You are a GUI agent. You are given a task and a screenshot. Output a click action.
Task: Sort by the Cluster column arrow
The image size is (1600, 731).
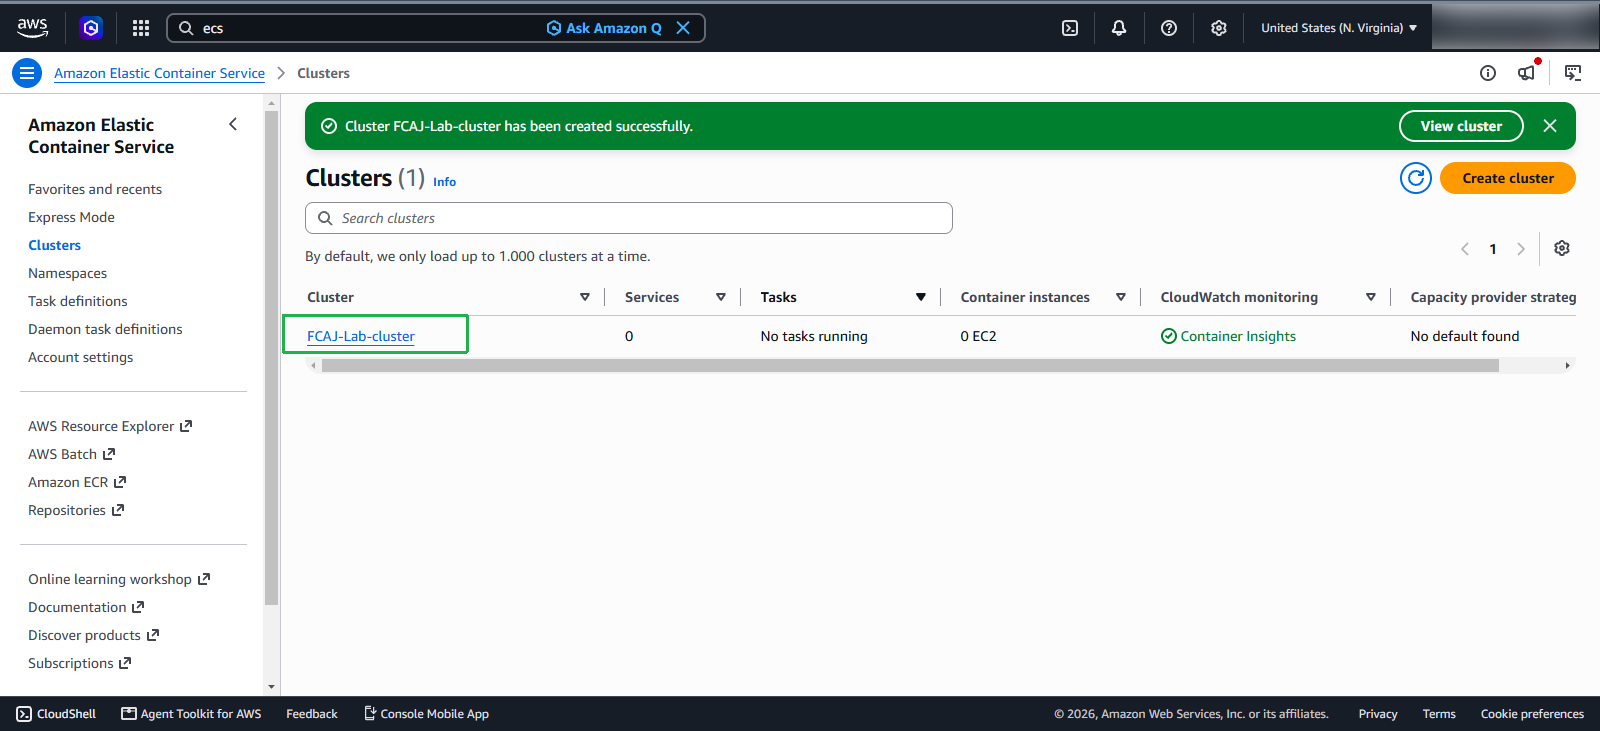(585, 297)
